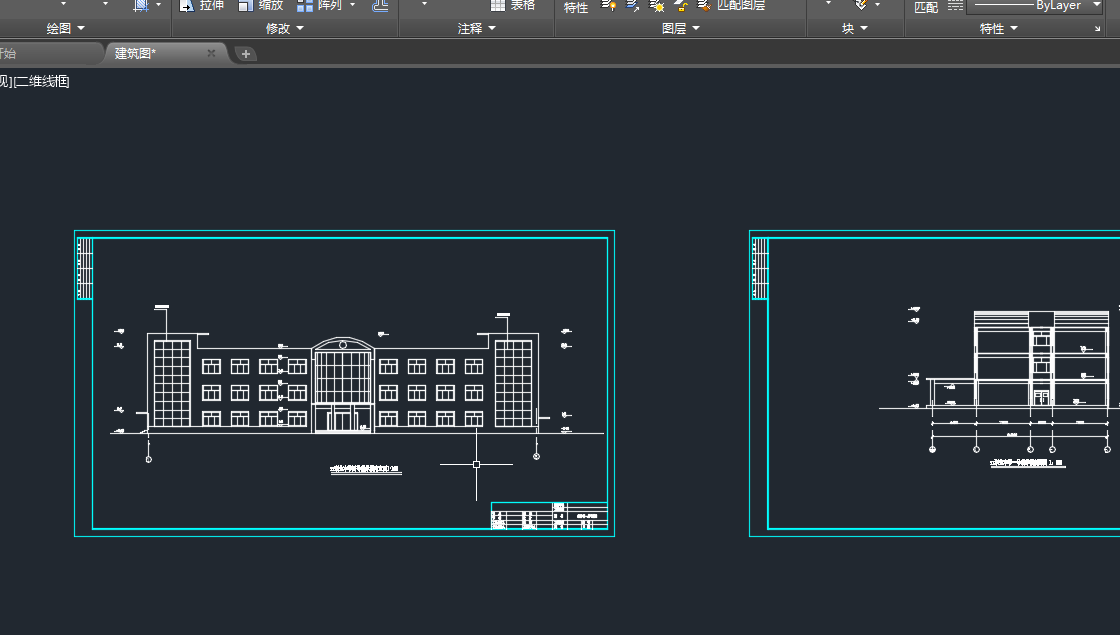Expand the 图层 (Layers) panel
This screenshot has width=1120, height=635.
pyautogui.click(x=681, y=29)
